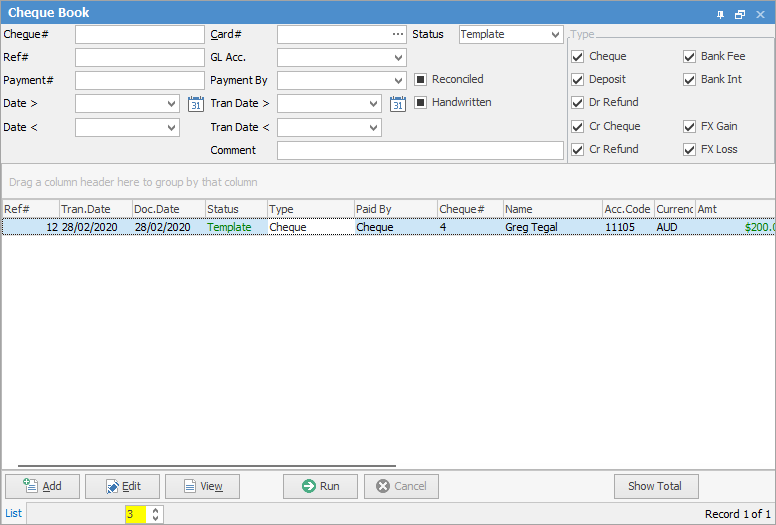Open the Date < dropdown
Viewport: 776px width, 525px height.
tap(171, 128)
